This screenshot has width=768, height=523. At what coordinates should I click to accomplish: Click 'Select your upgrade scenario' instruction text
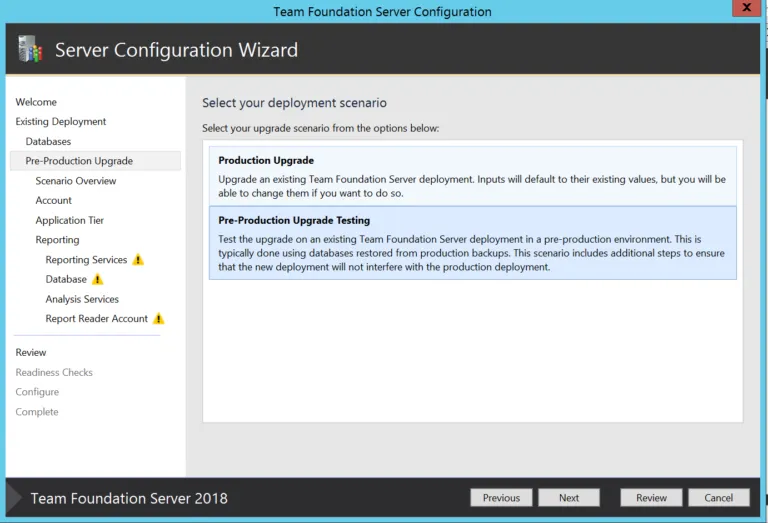click(x=321, y=128)
